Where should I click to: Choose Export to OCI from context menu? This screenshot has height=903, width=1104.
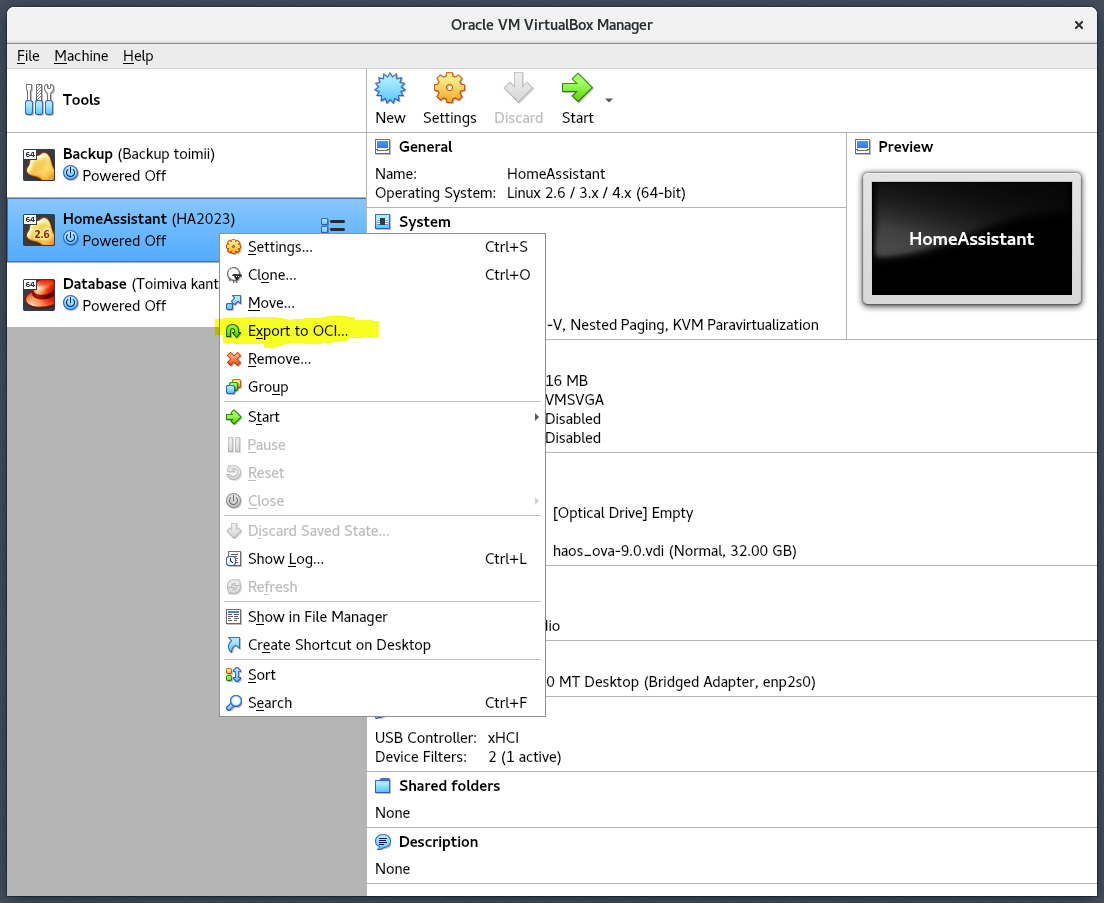coord(298,331)
